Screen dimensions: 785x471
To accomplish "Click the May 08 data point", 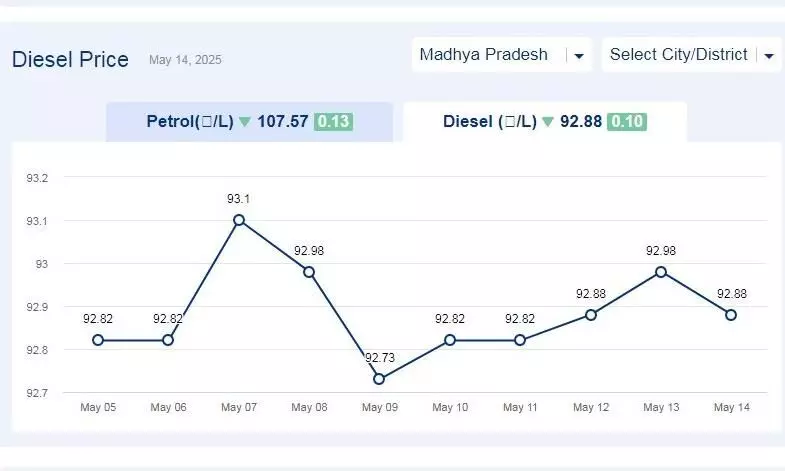I will pyautogui.click(x=309, y=272).
